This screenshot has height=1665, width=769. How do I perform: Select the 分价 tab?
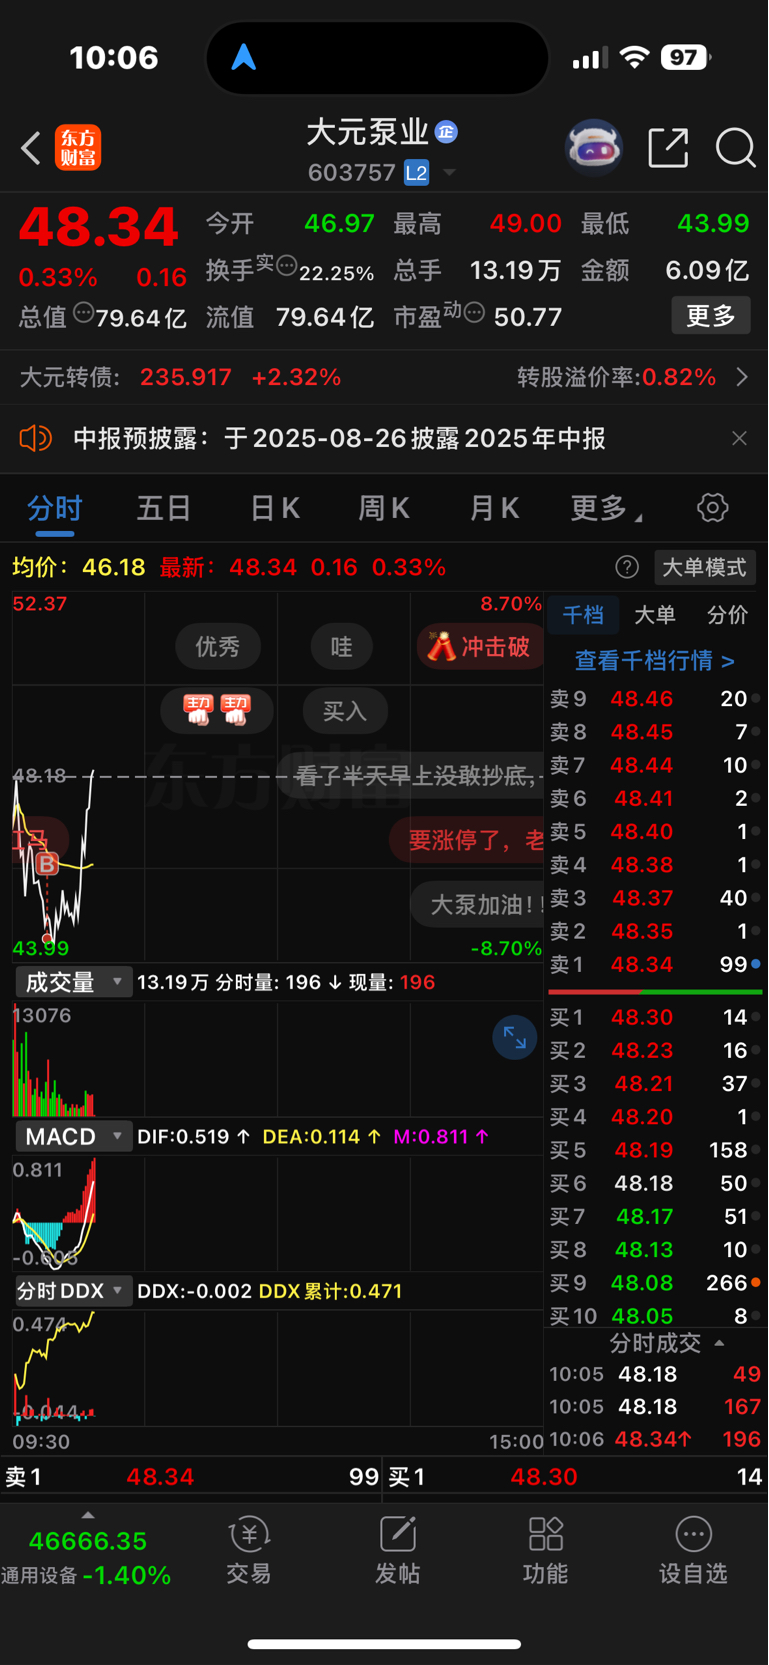[x=727, y=614]
